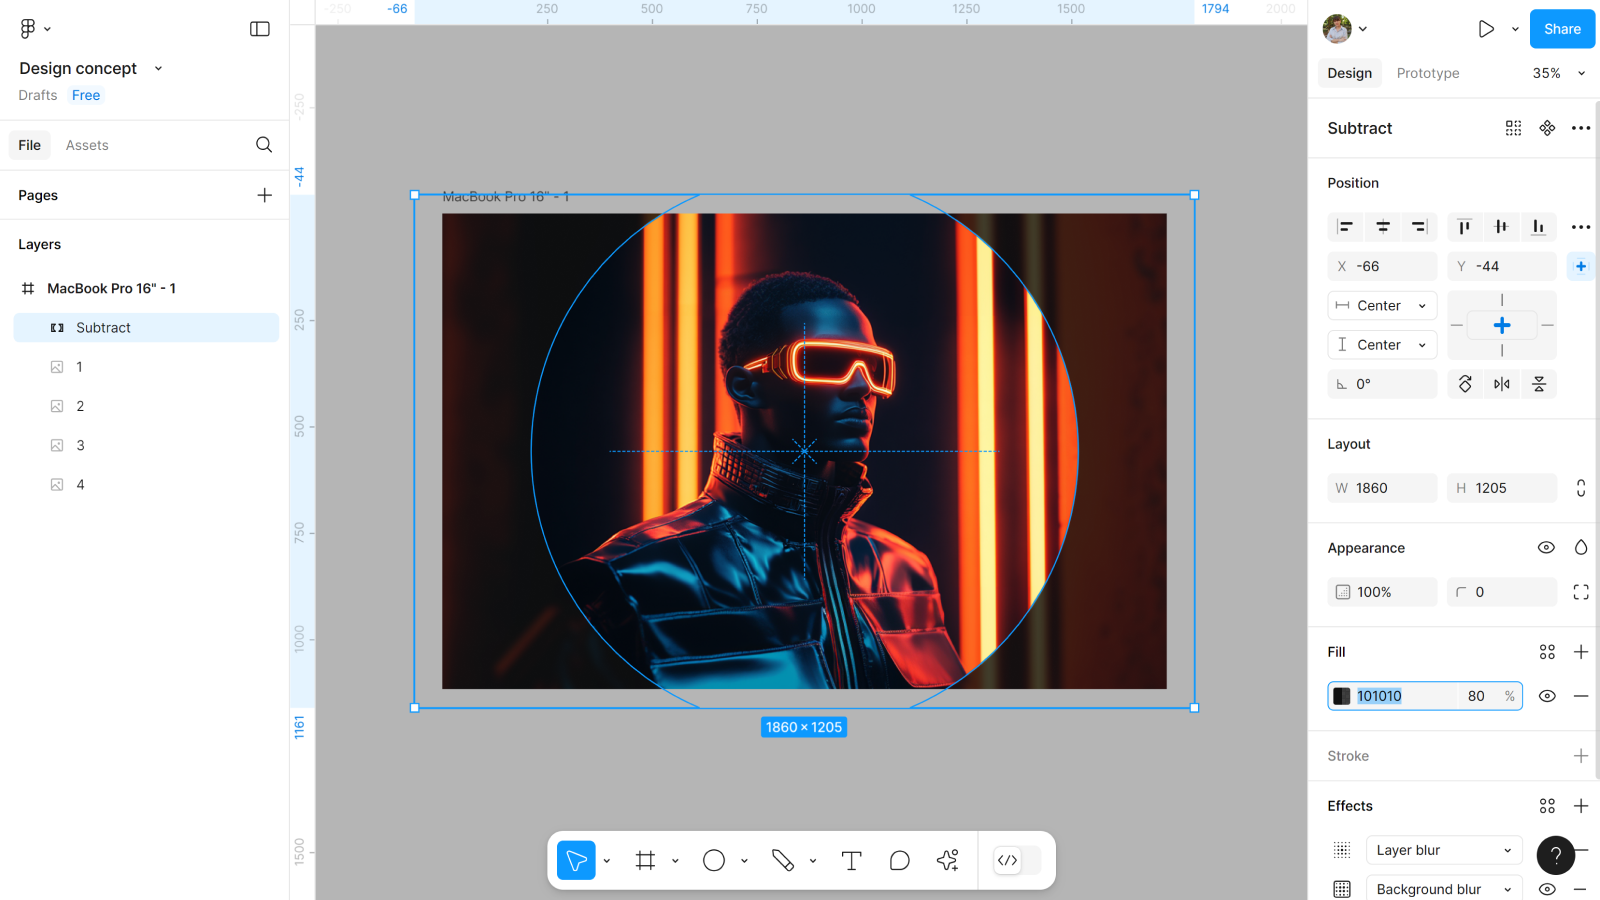Open the Comment tool
1600x900 pixels.
[899, 861]
